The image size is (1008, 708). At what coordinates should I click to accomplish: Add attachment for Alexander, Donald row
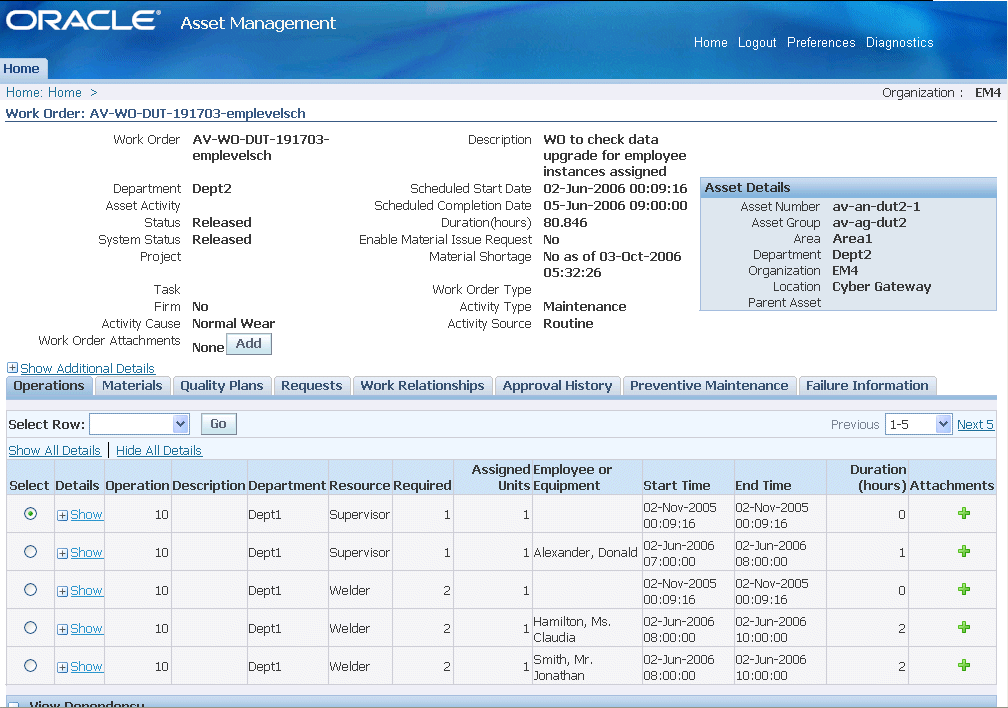(x=964, y=552)
